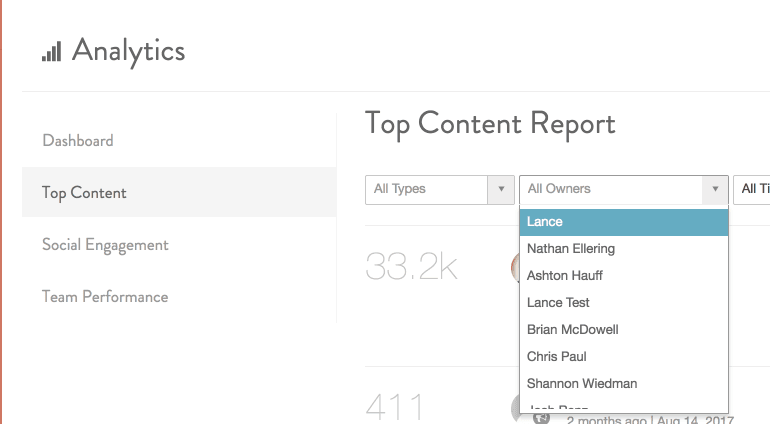Image resolution: width=770 pixels, height=424 pixels.
Task: Go to Social Engagement report
Action: point(105,245)
